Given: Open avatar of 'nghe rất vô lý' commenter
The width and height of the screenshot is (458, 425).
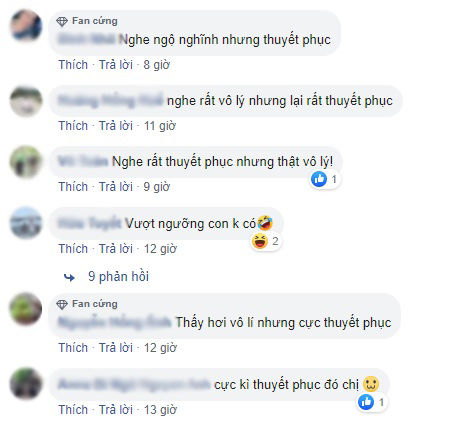Looking at the screenshot, I should 26,102.
